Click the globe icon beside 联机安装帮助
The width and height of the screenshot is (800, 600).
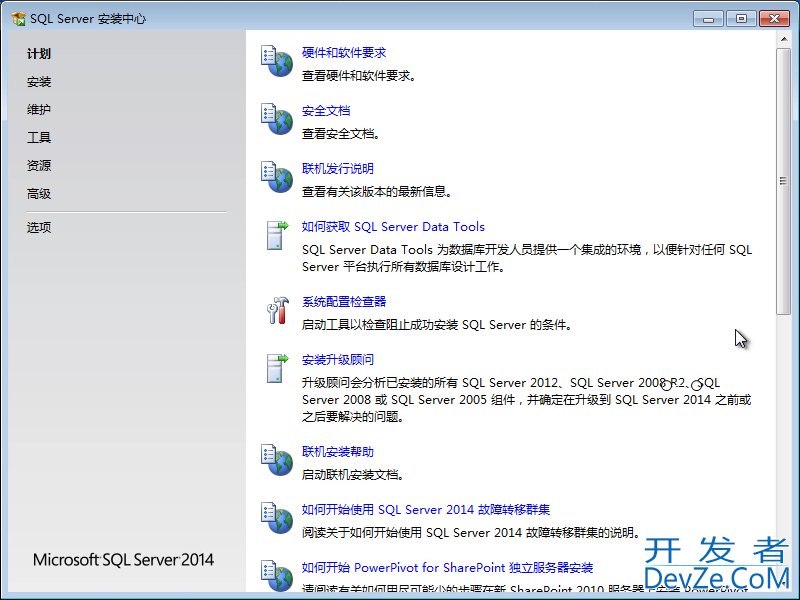point(277,460)
